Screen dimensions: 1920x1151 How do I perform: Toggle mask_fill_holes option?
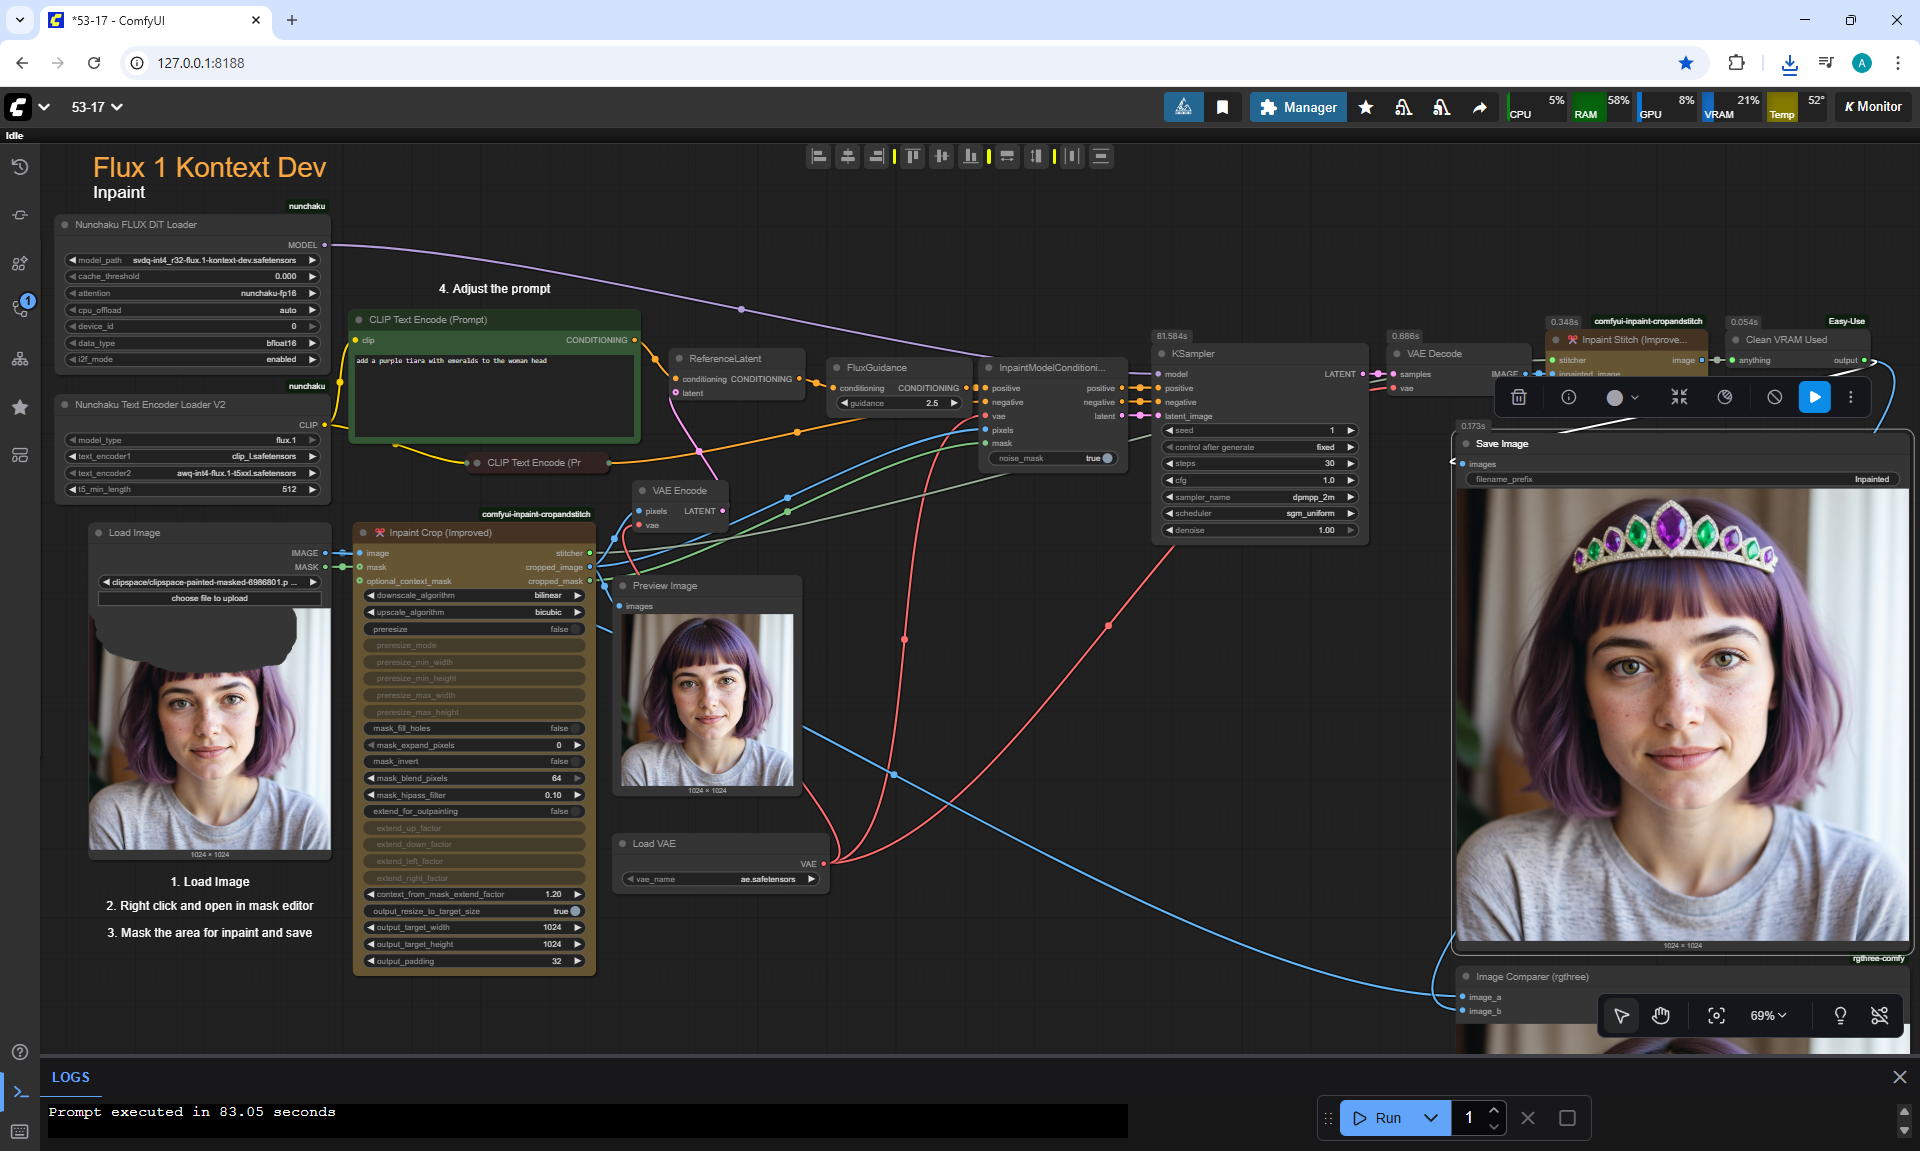point(573,728)
